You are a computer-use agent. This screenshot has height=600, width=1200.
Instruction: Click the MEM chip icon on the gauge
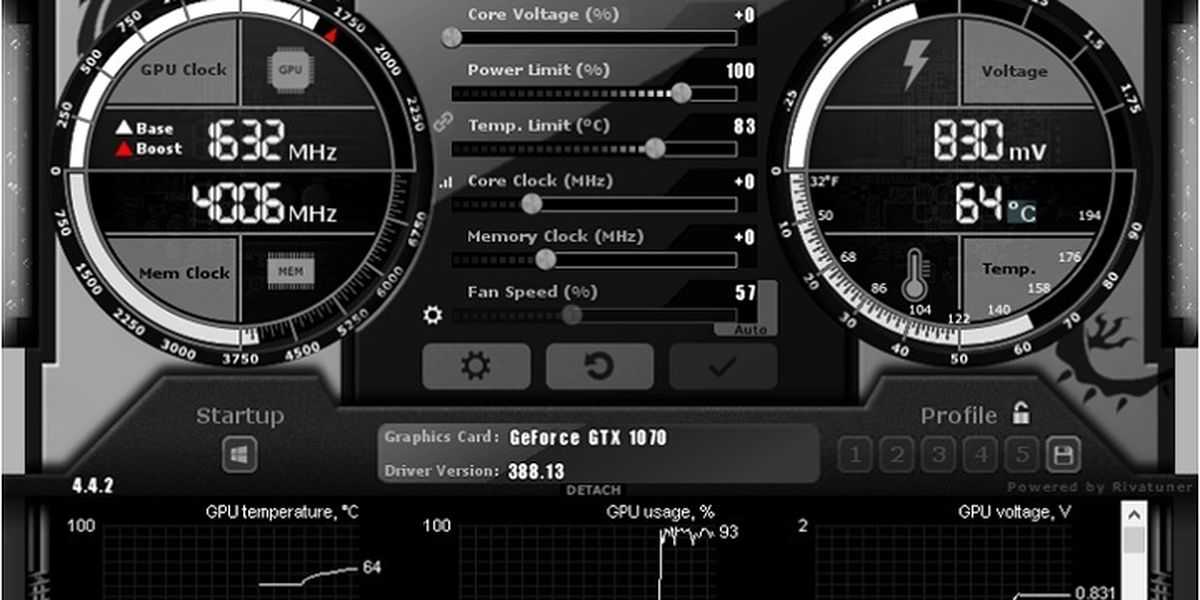(x=291, y=270)
